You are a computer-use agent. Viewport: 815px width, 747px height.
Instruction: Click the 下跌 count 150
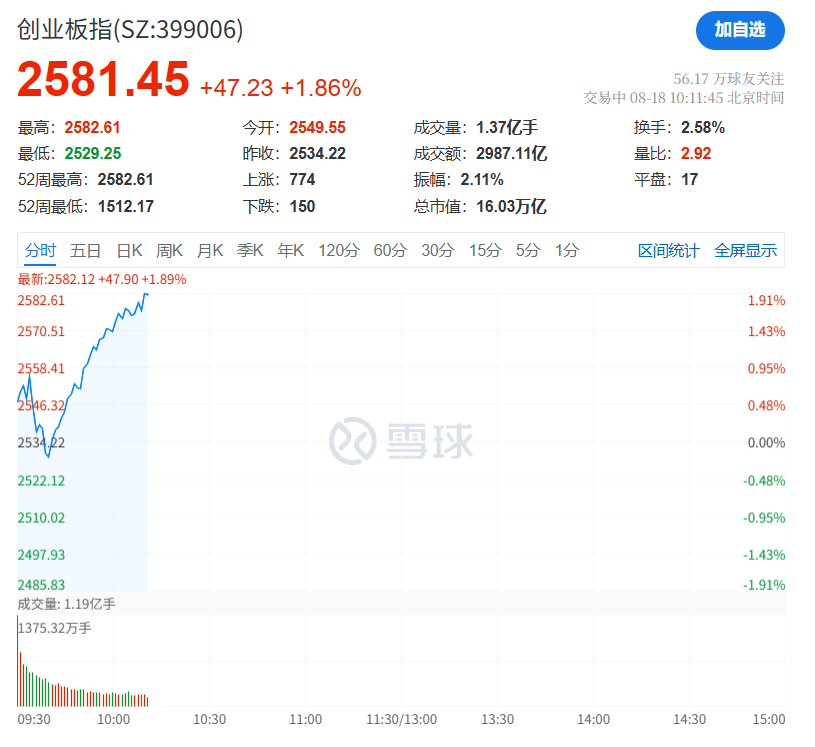tap(302, 206)
